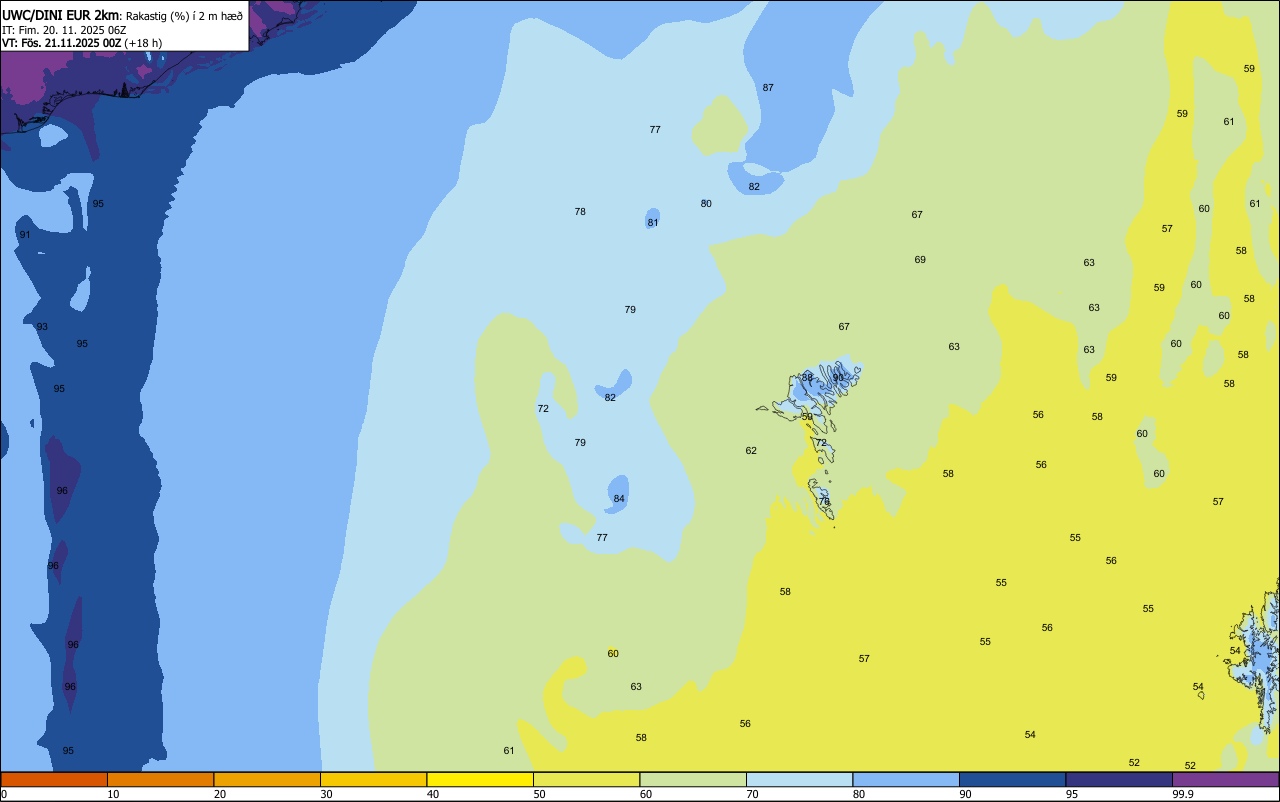Click the 10–20 orange legend swatch
The height and width of the screenshot is (802, 1280).
point(160,779)
